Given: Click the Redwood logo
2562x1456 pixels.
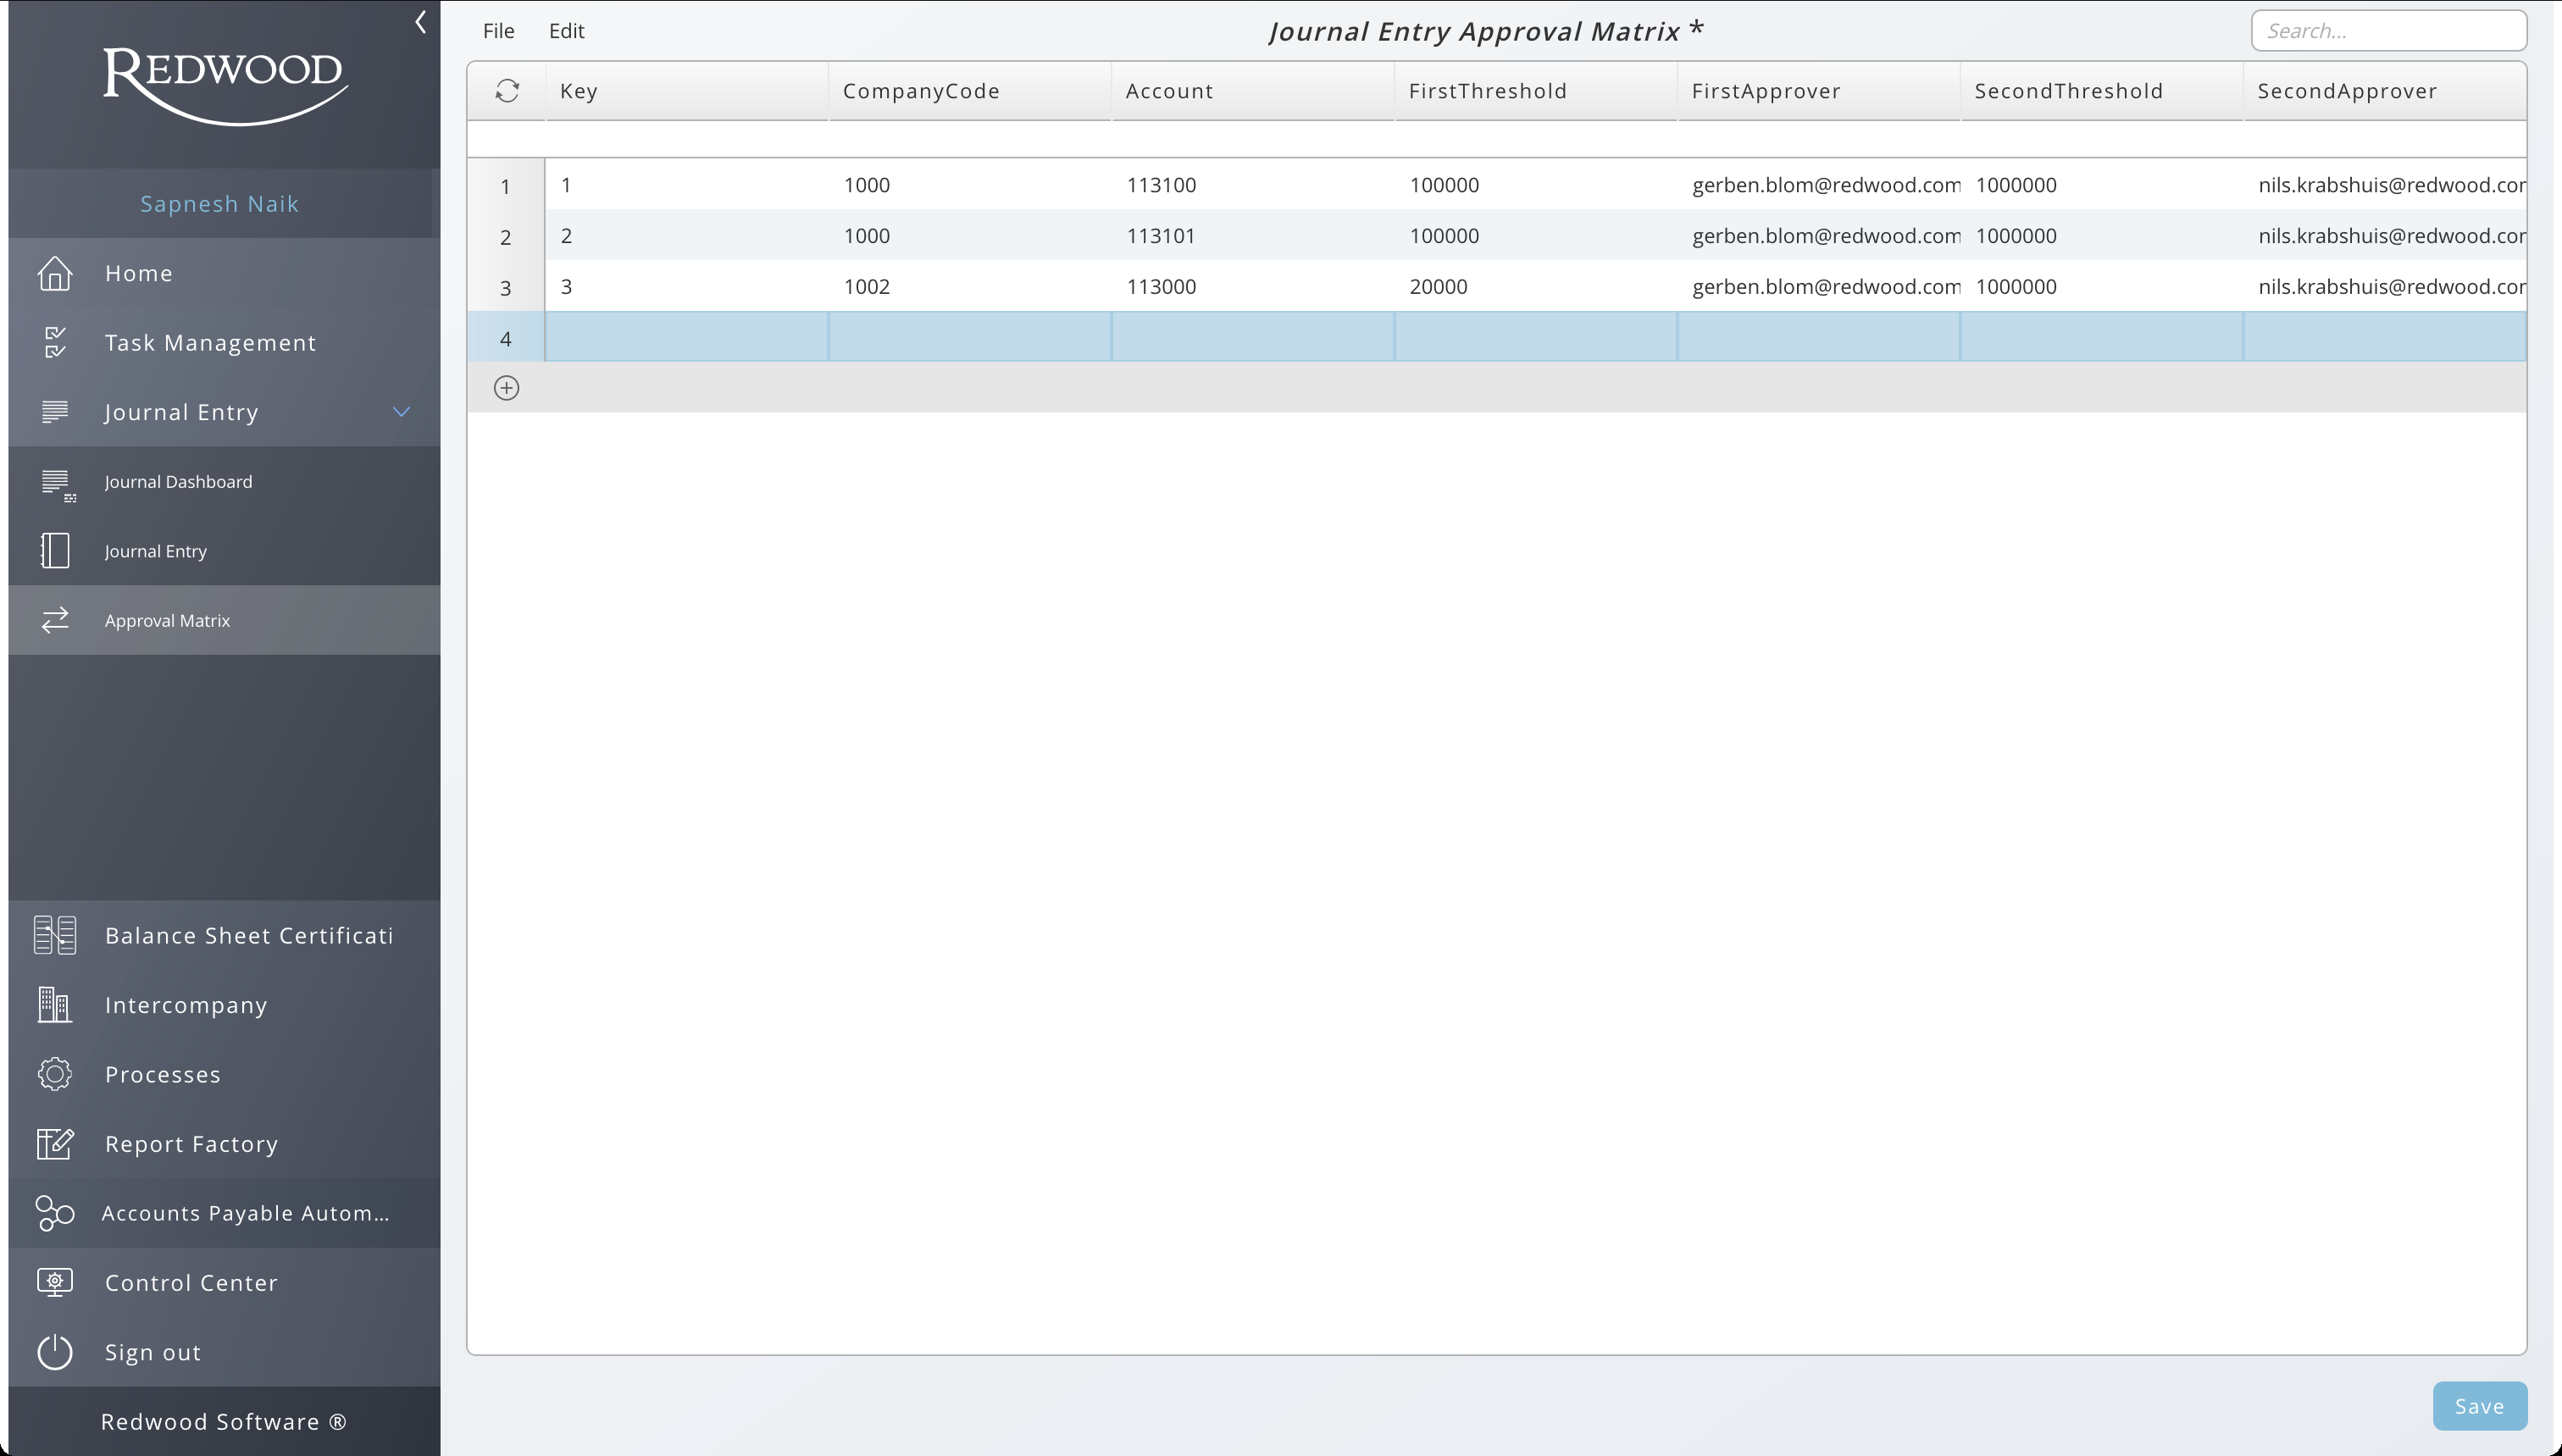Looking at the screenshot, I should point(225,86).
